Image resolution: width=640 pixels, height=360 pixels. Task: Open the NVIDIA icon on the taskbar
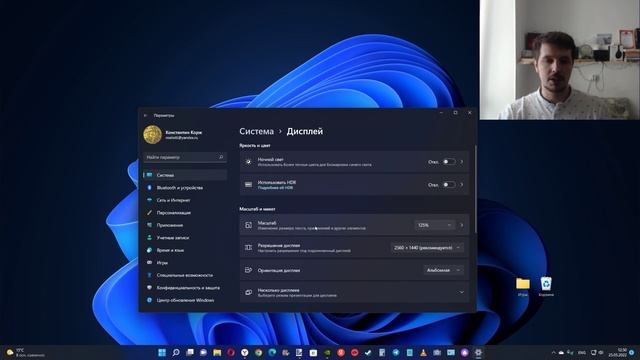tap(327, 353)
